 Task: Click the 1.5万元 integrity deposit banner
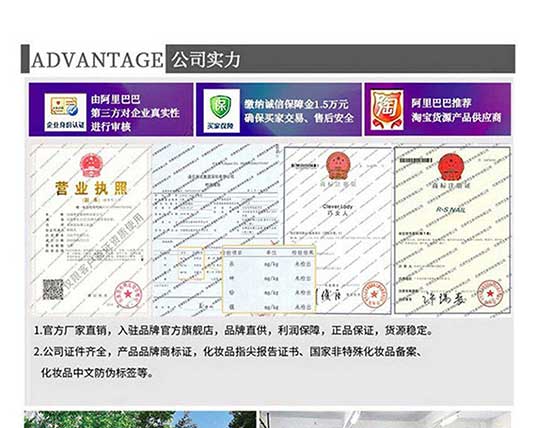[x=279, y=109]
